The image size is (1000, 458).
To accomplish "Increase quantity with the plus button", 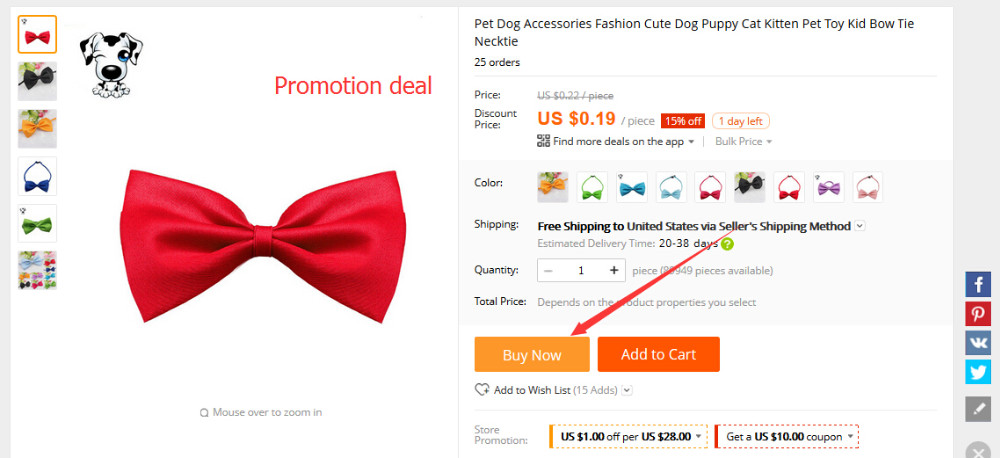I will (613, 270).
